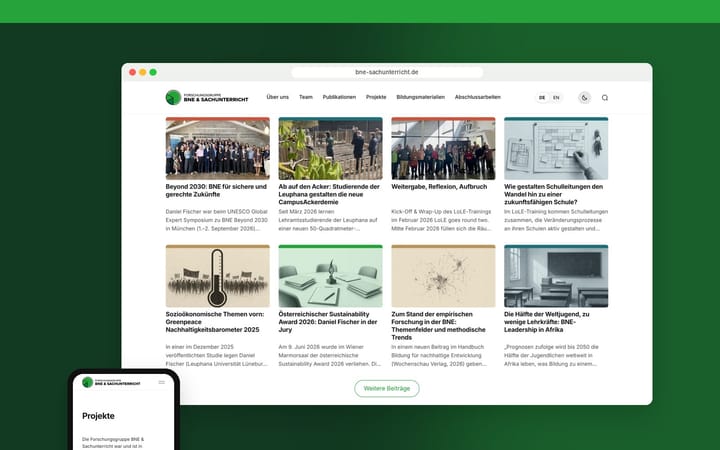Open thumbnail of Weitergabe, Reflexion, Aufbruch post
Image resolution: width=720 pixels, height=450 pixels.
point(443,148)
